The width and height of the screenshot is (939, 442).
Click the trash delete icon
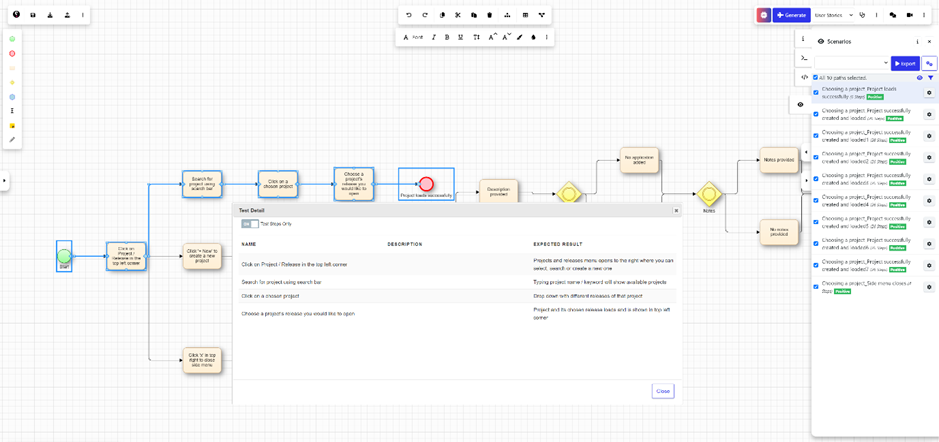pos(490,15)
